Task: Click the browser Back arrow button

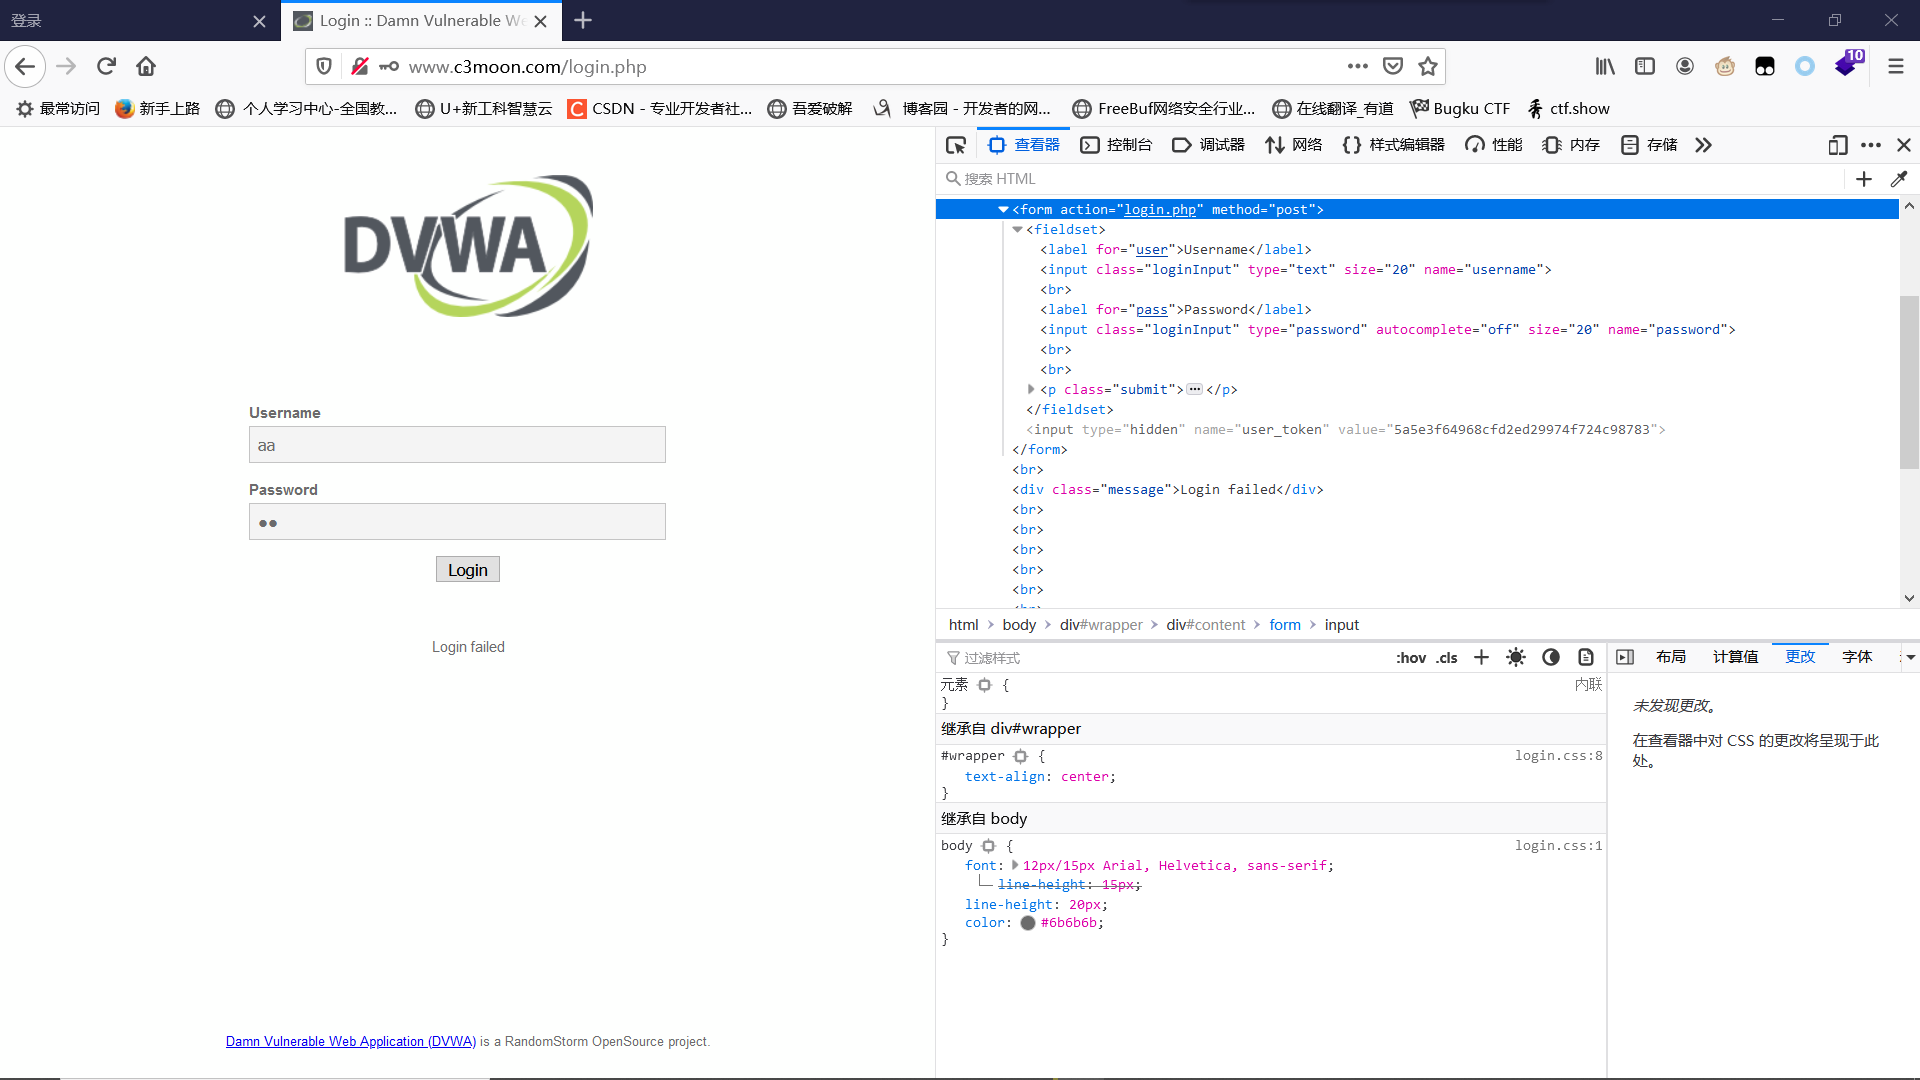Action: click(x=25, y=66)
